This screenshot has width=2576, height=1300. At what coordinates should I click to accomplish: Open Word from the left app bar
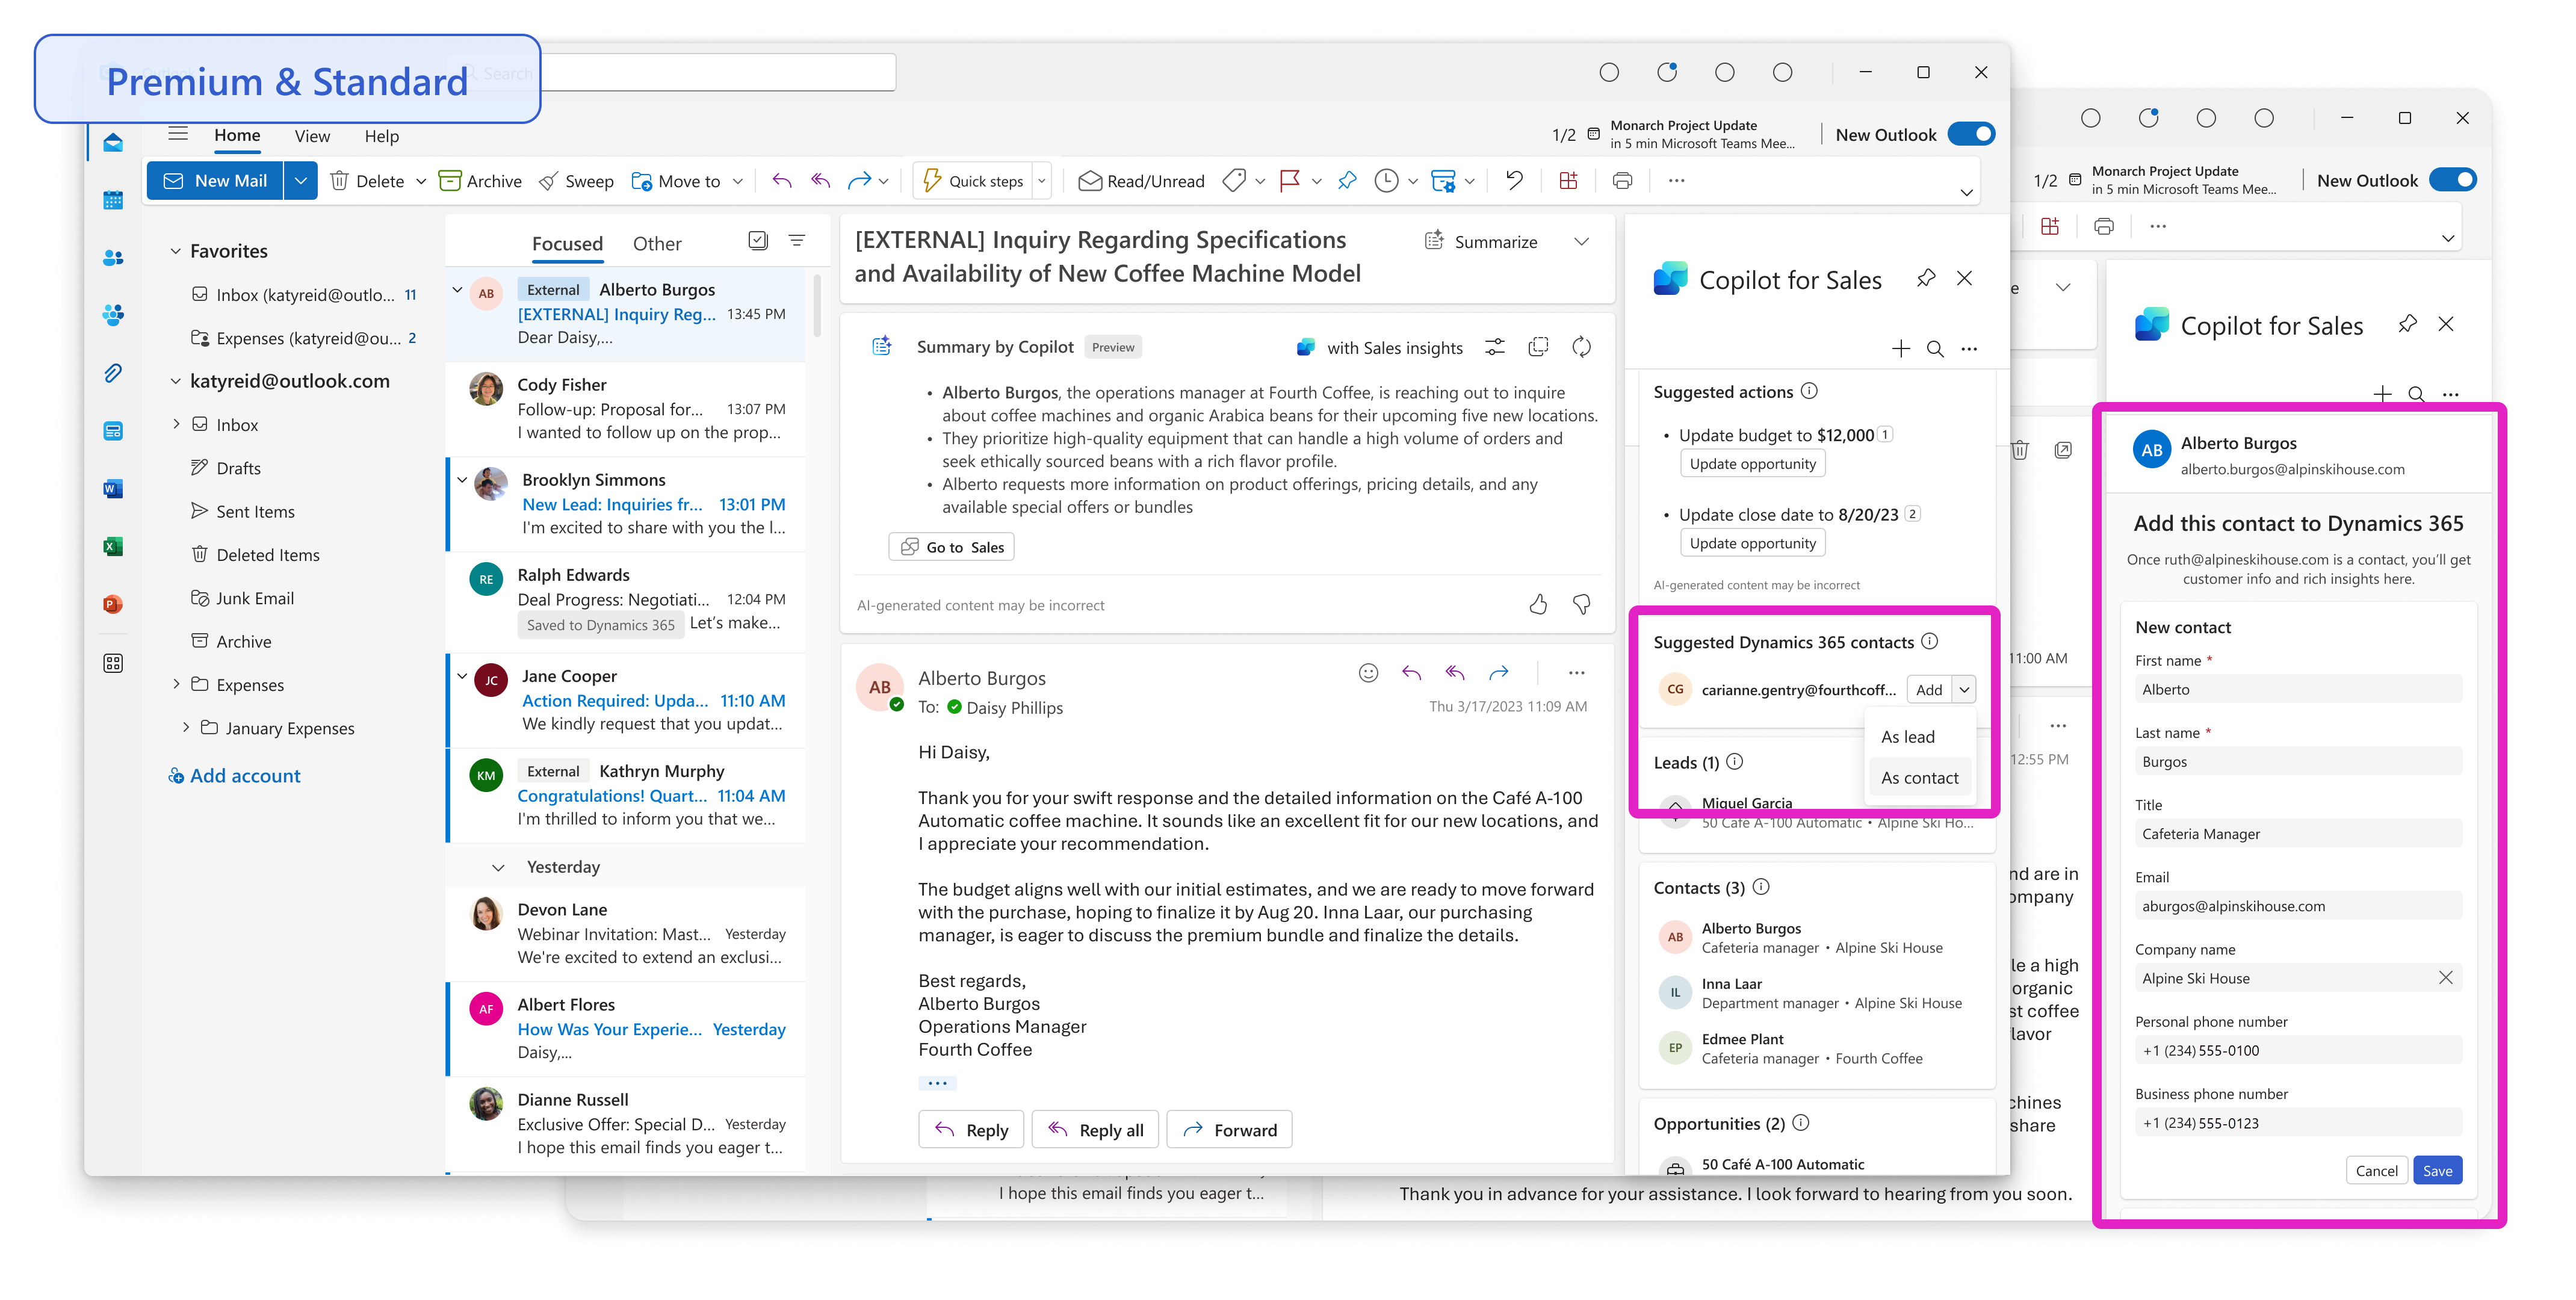[x=112, y=488]
